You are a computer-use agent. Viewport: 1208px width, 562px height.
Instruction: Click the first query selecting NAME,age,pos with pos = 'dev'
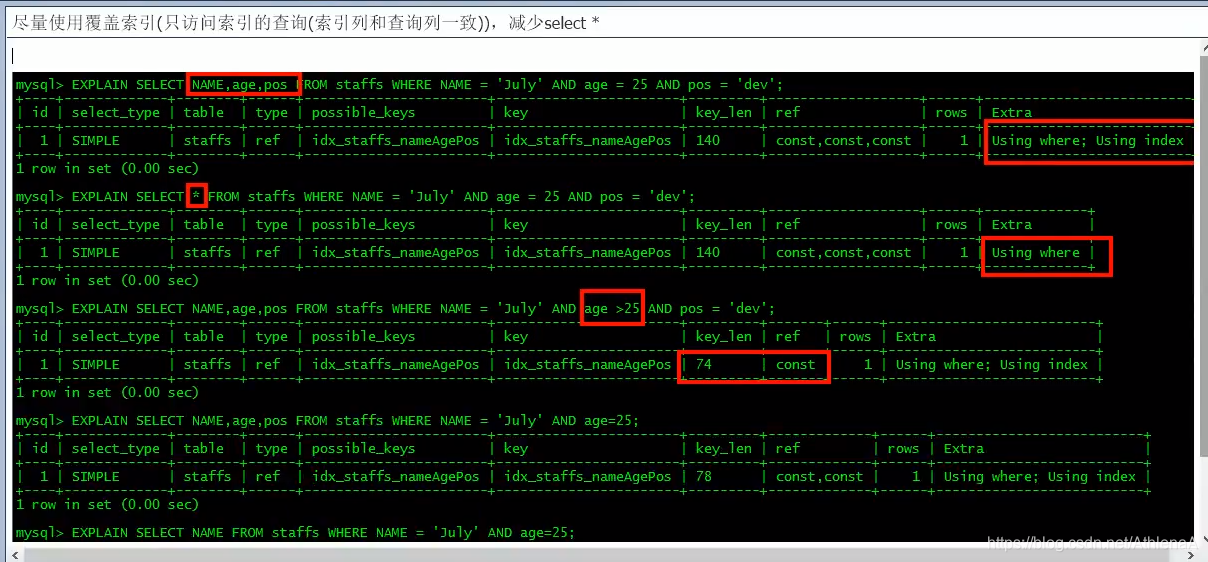[x=400, y=85]
